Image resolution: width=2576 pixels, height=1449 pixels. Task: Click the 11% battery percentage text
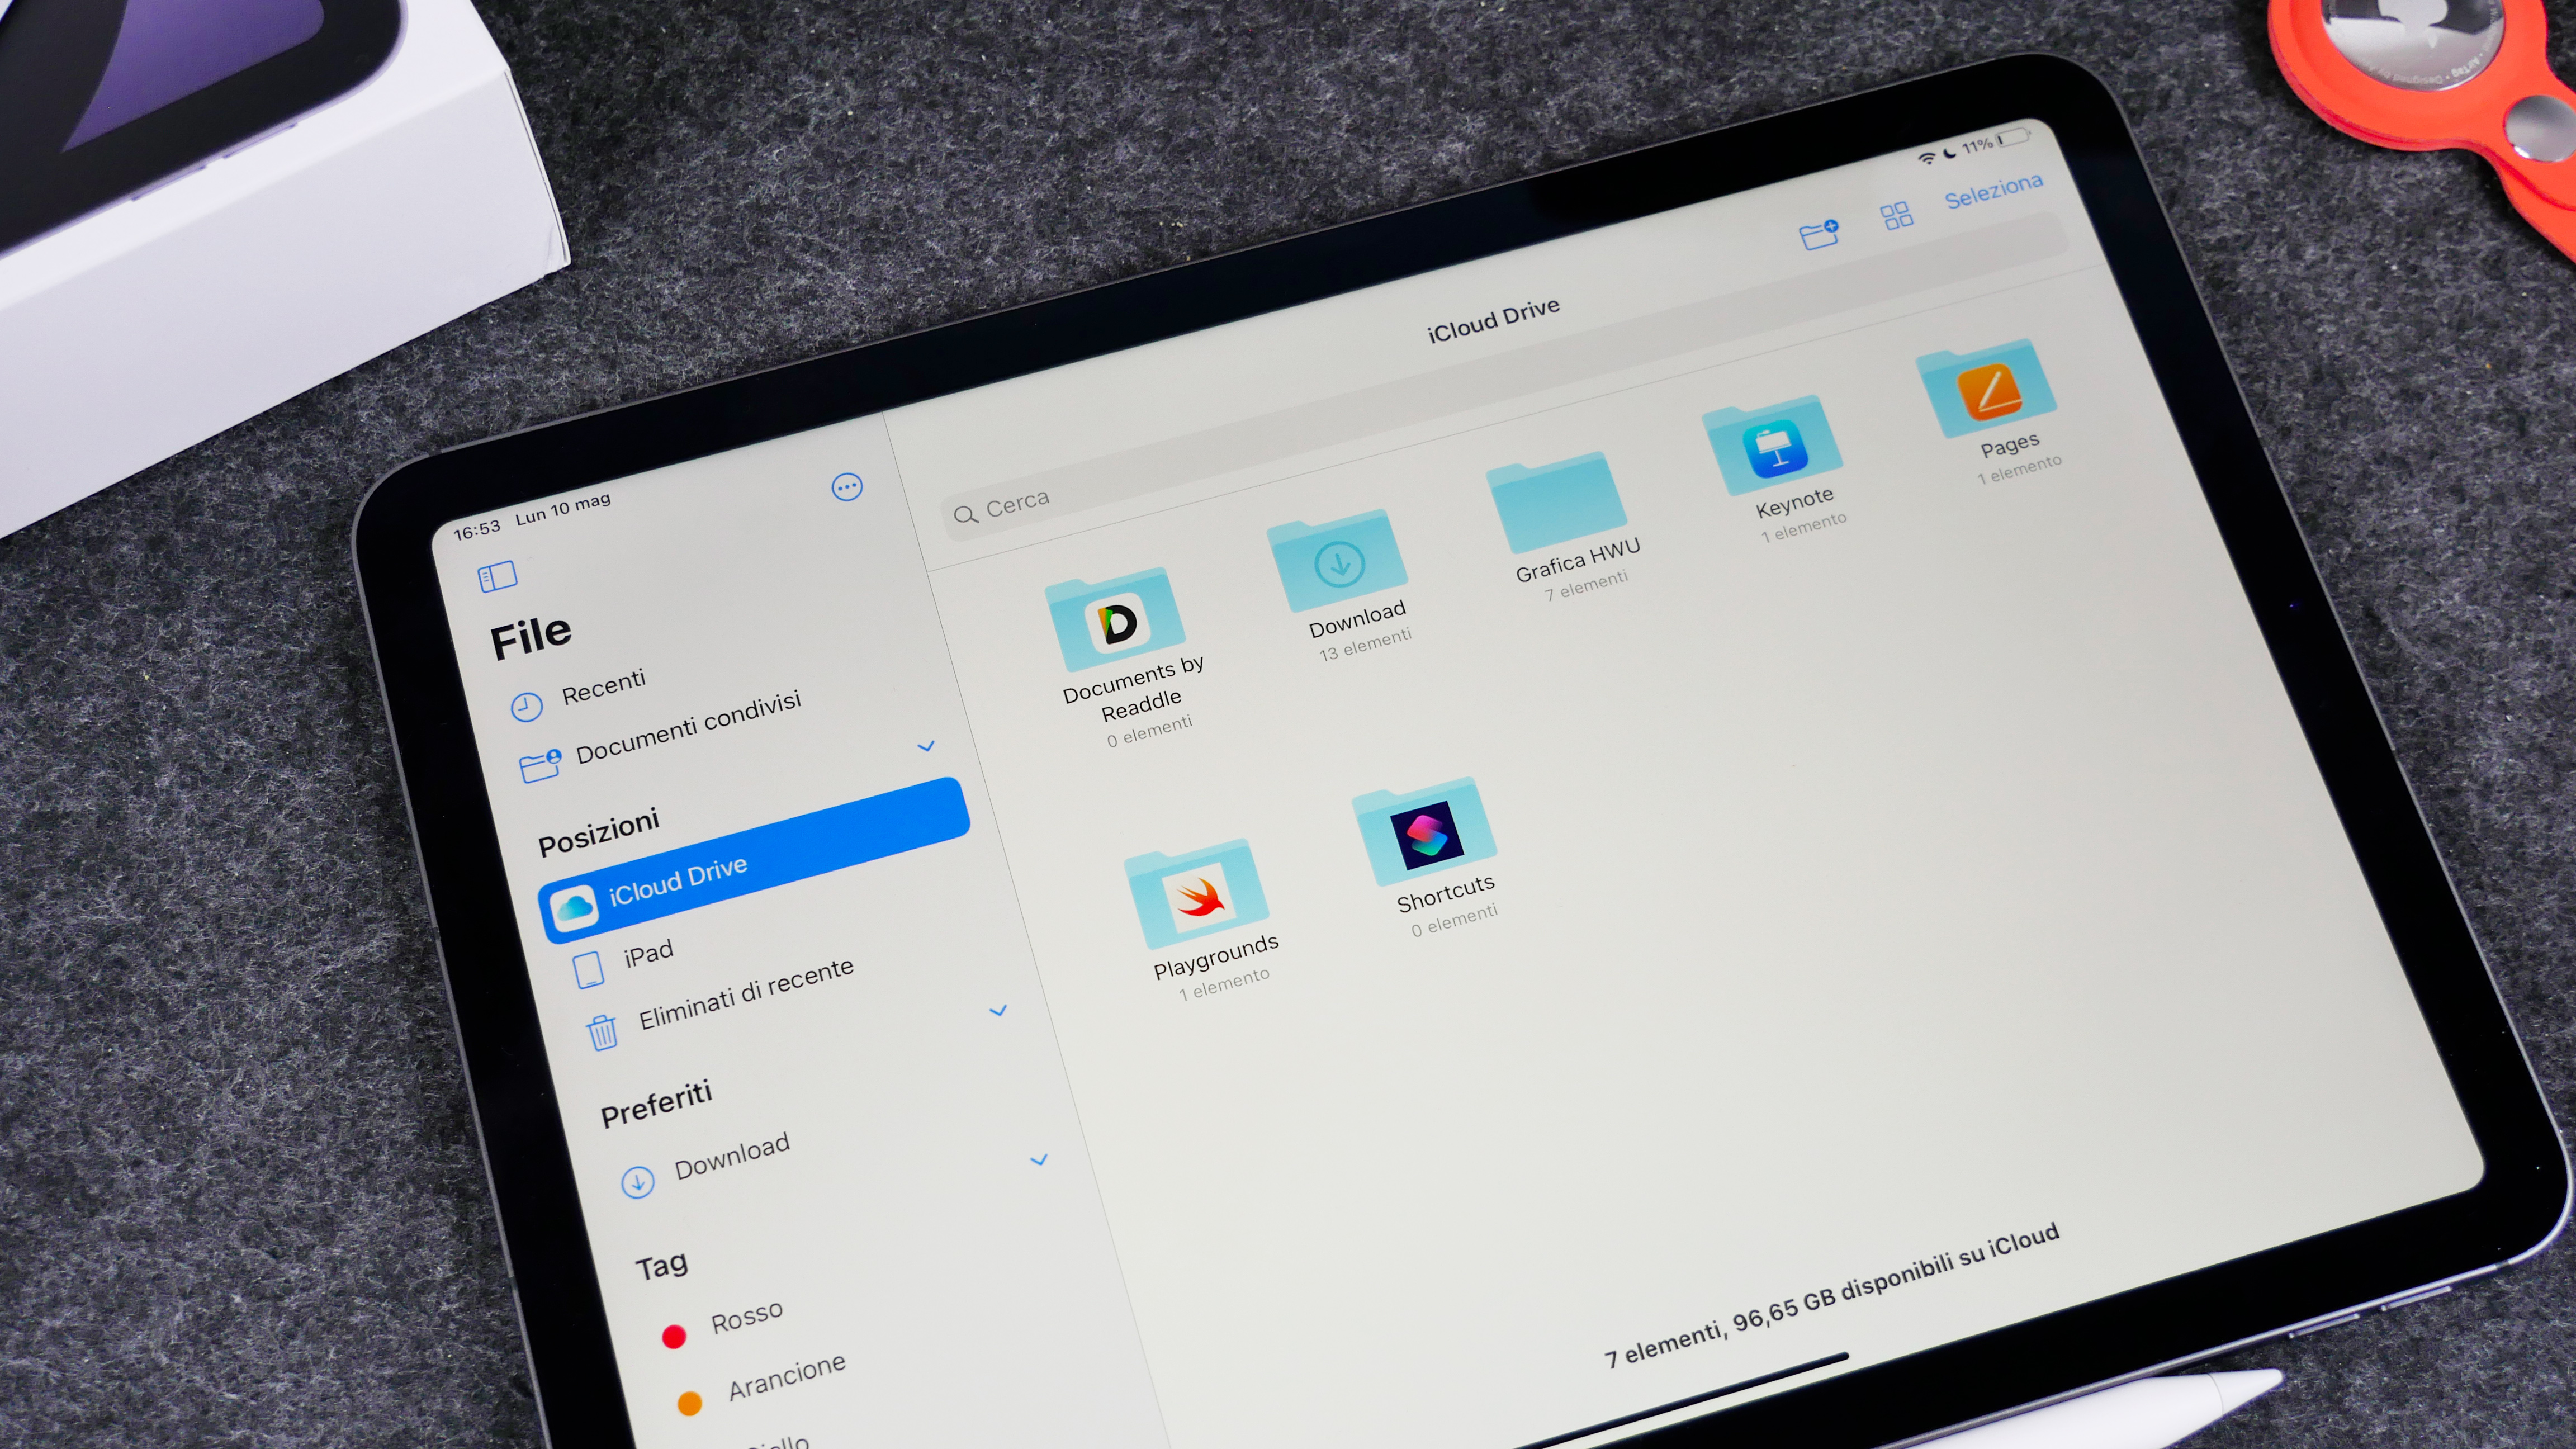pyautogui.click(x=1977, y=146)
